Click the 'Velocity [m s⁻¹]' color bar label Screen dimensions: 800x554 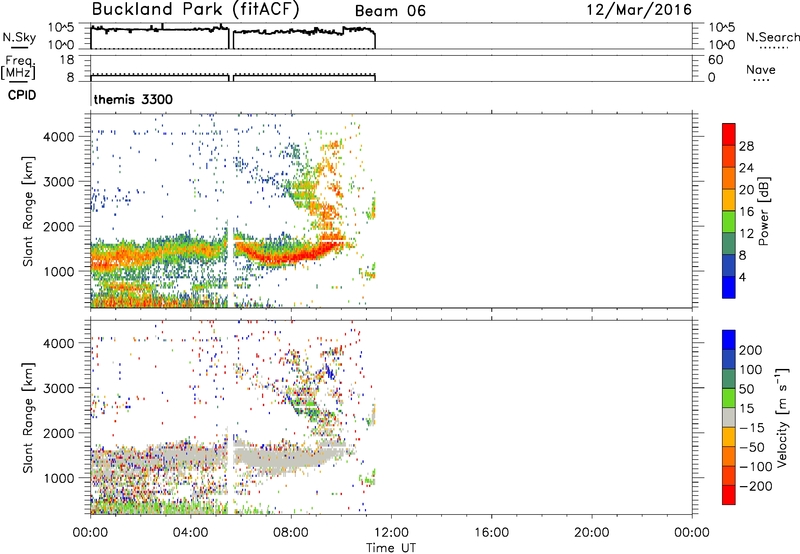pyautogui.click(x=781, y=418)
